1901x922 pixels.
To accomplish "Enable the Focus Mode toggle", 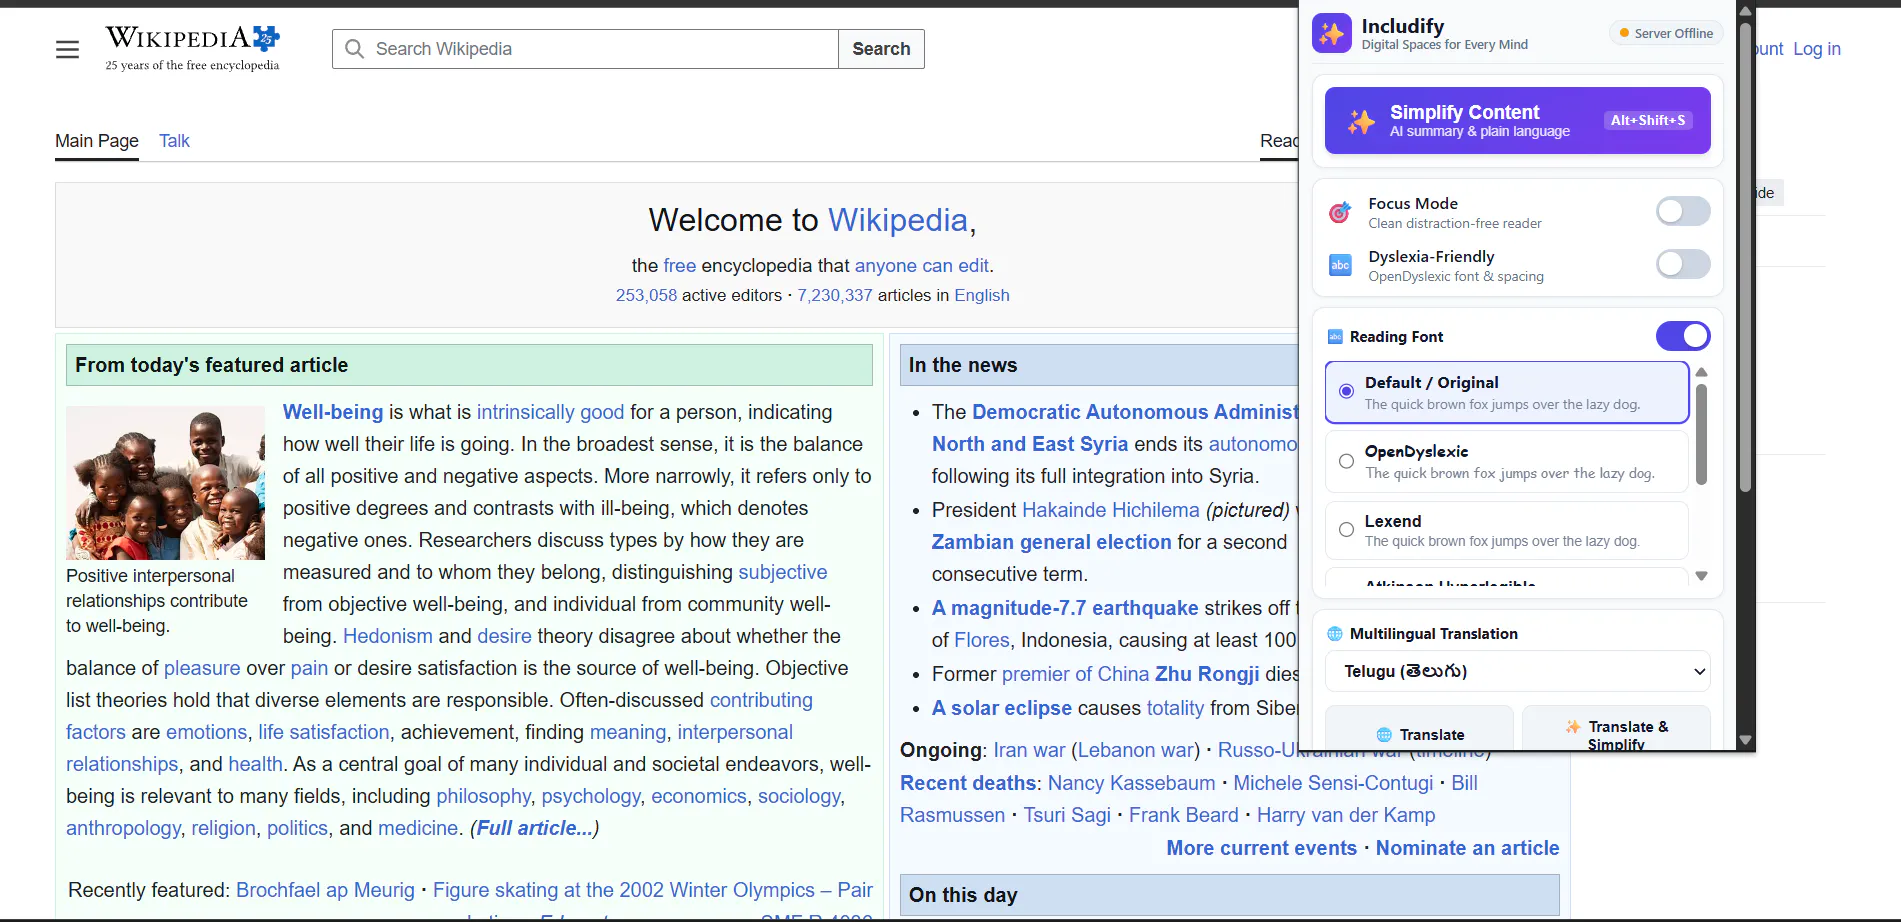I will click(x=1683, y=211).
